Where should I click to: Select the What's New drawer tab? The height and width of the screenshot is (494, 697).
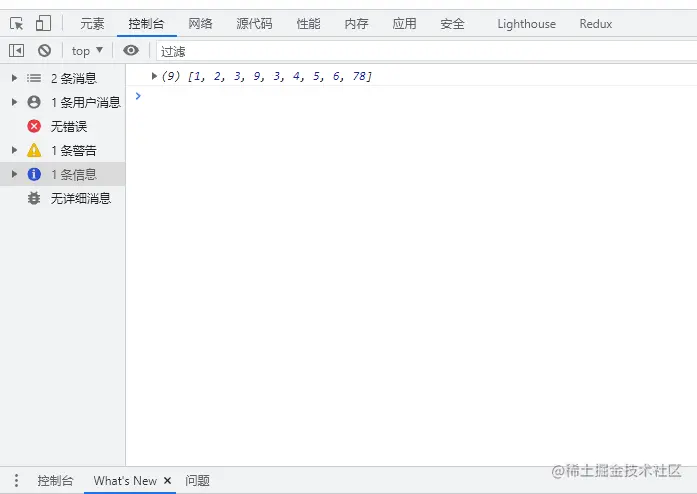[x=125, y=481]
